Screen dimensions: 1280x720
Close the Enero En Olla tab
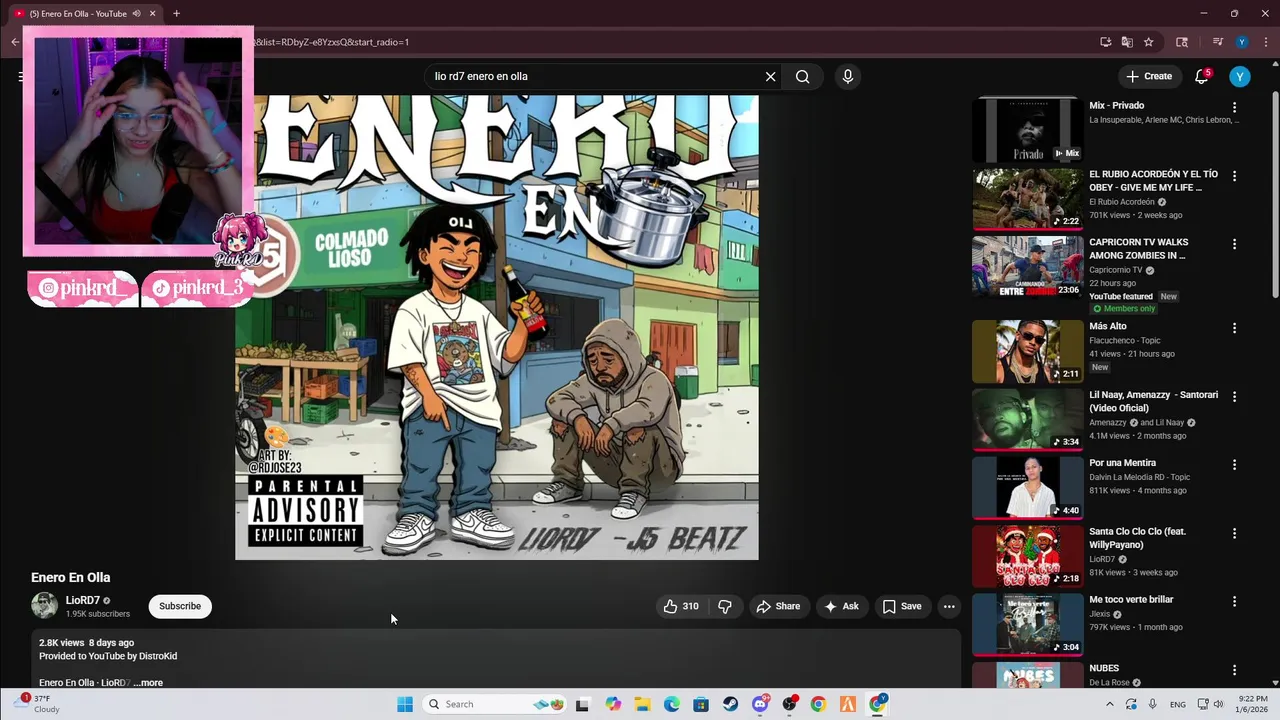coord(153,13)
